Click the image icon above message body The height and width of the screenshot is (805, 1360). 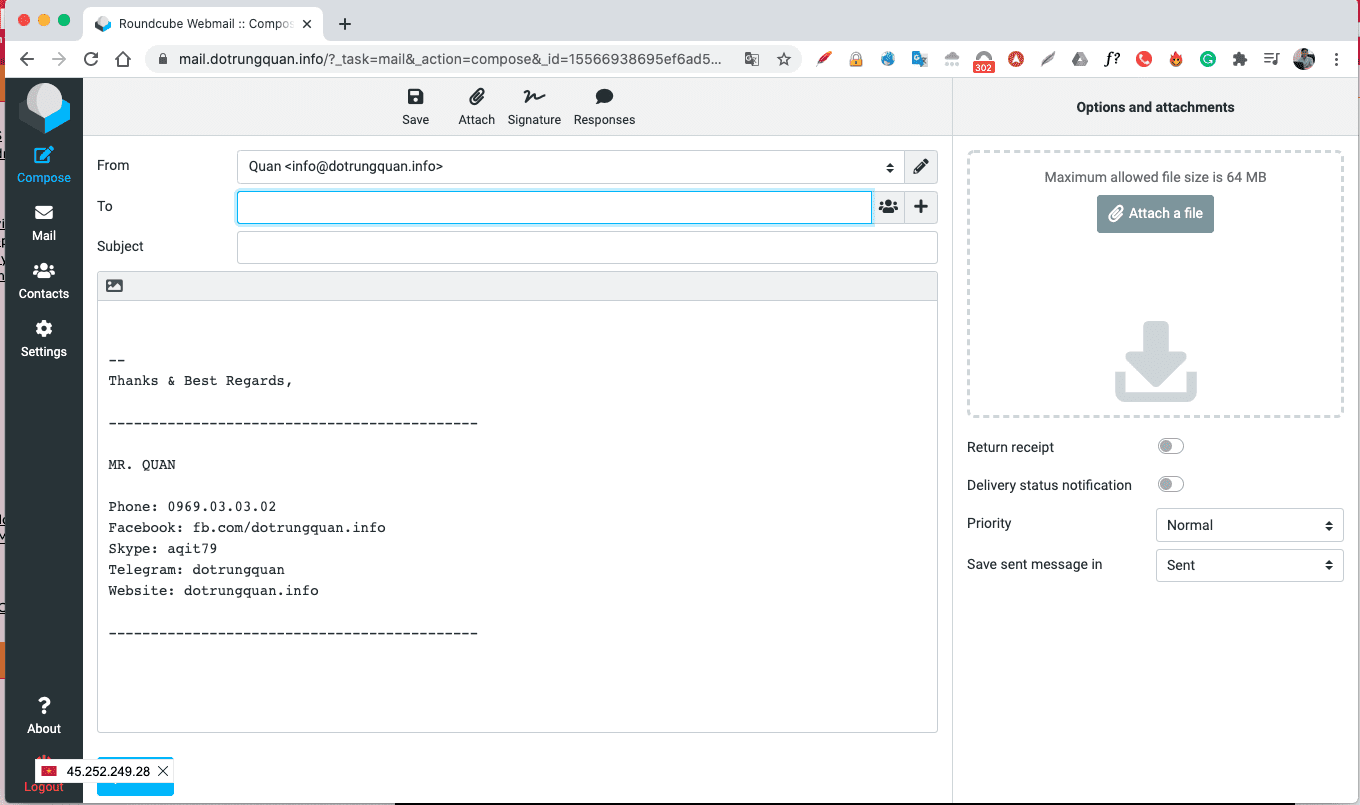click(x=114, y=286)
